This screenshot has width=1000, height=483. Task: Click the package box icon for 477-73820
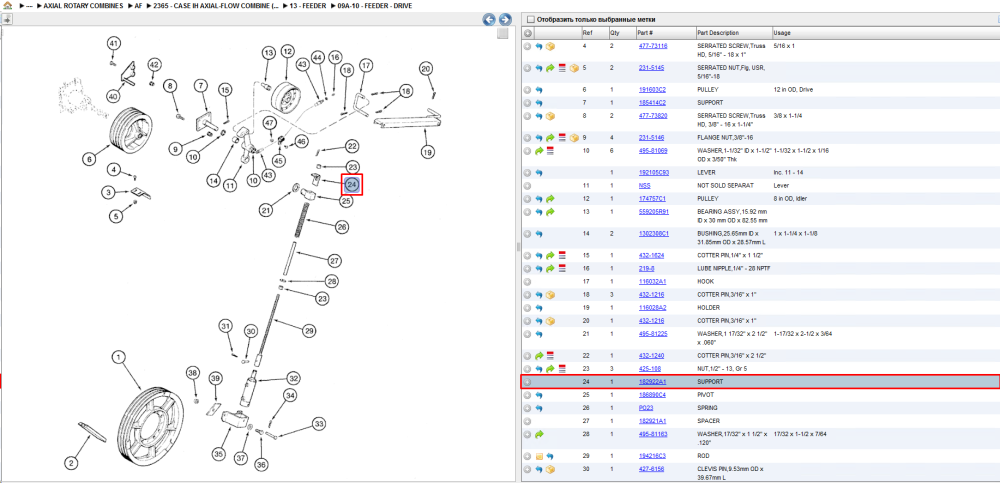tap(550, 116)
